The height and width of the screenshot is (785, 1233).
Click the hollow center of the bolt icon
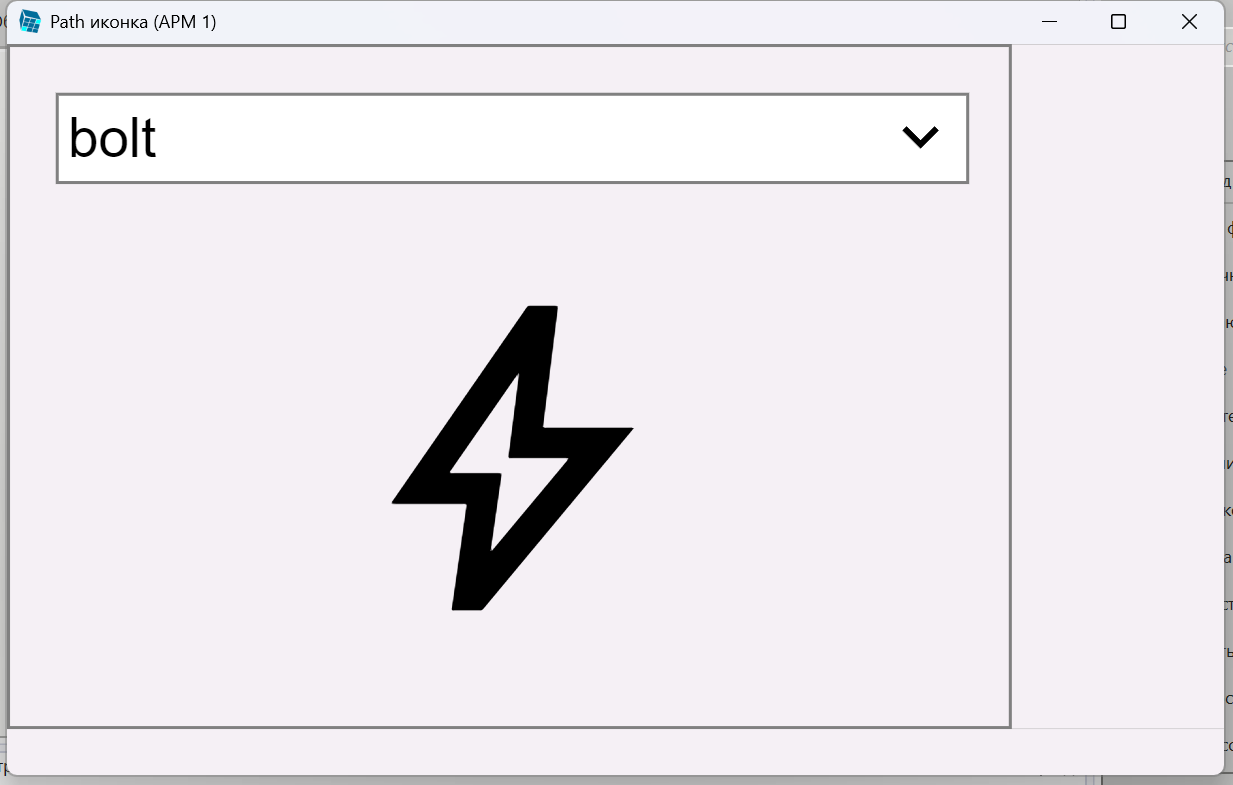click(508, 465)
